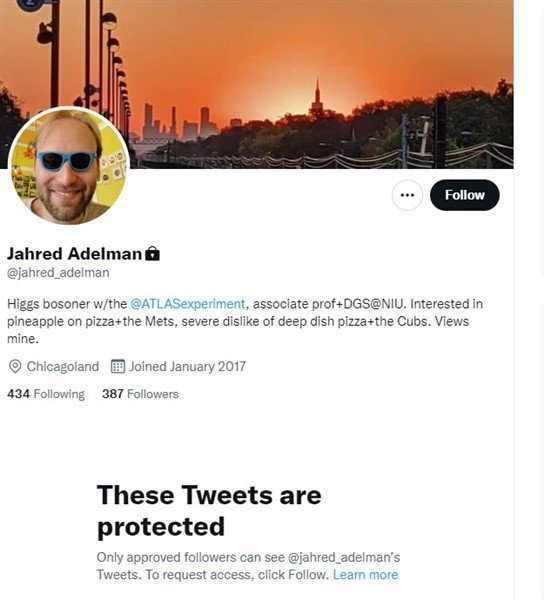Click the bio text mentioning the Mets
The image size is (544, 600).
click(245, 321)
